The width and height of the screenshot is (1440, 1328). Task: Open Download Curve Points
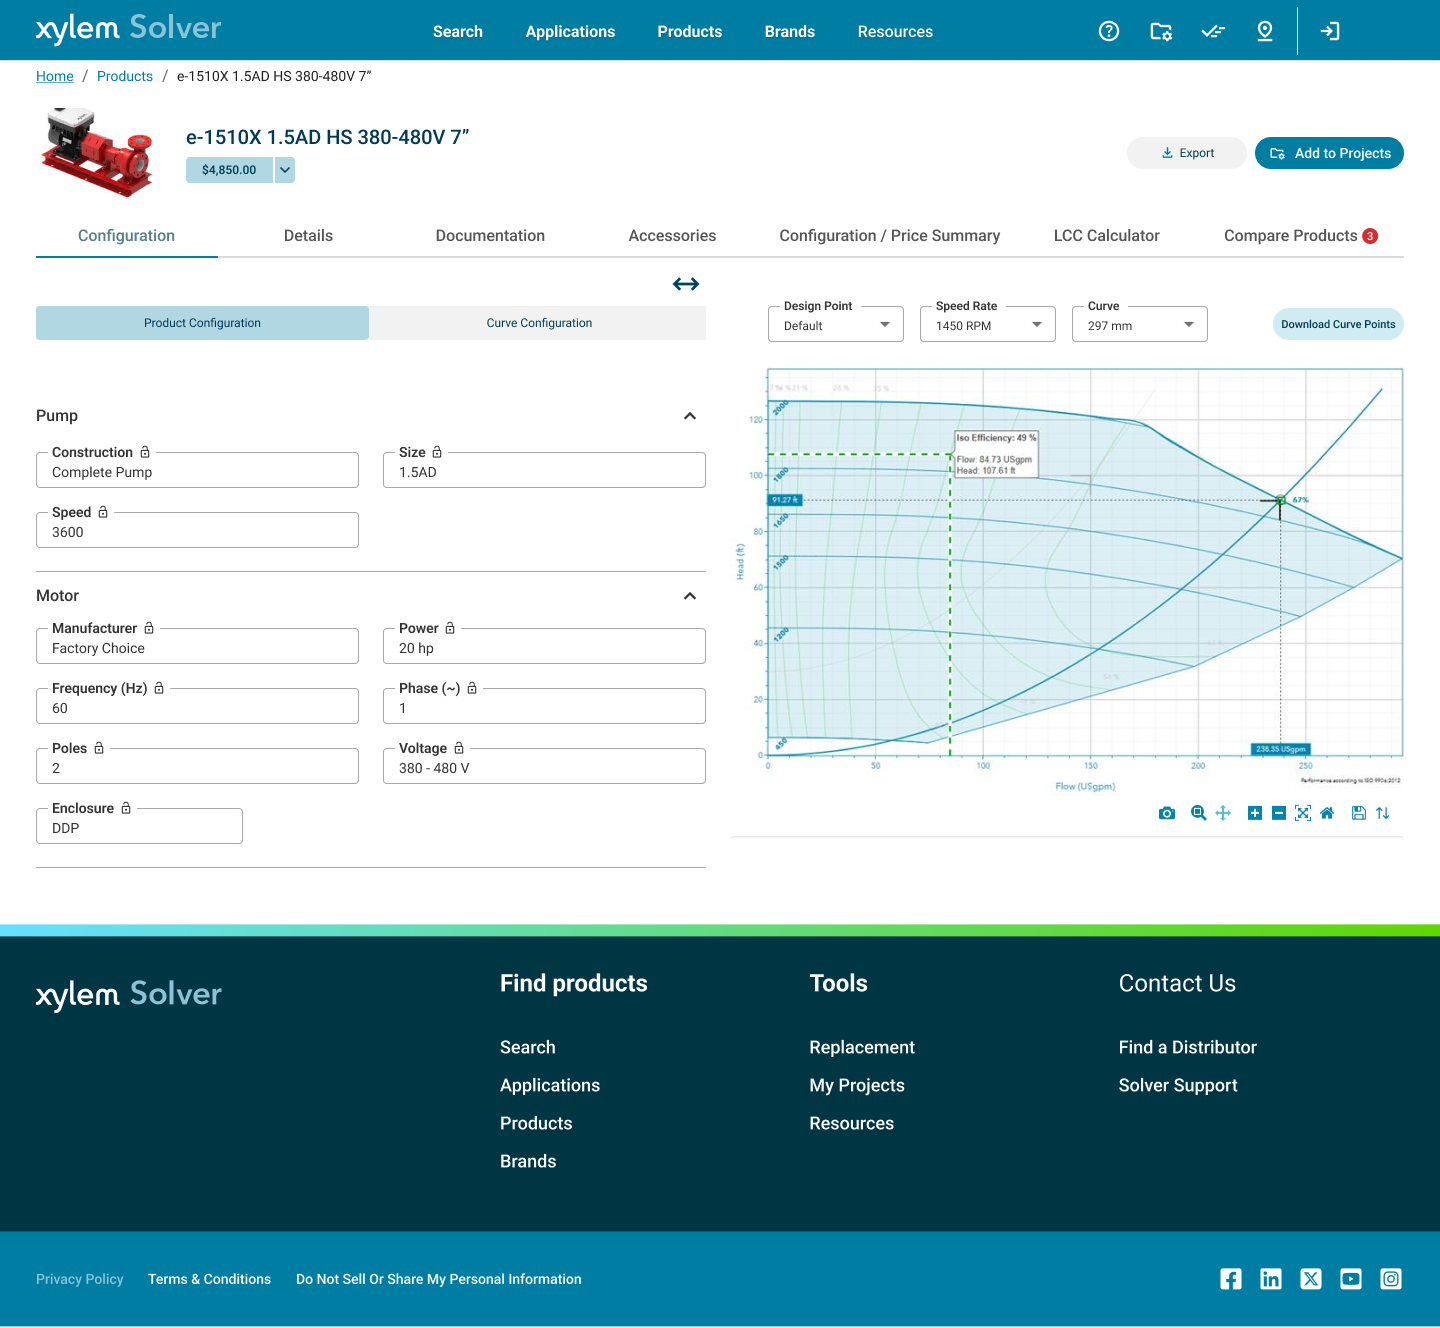pos(1338,324)
